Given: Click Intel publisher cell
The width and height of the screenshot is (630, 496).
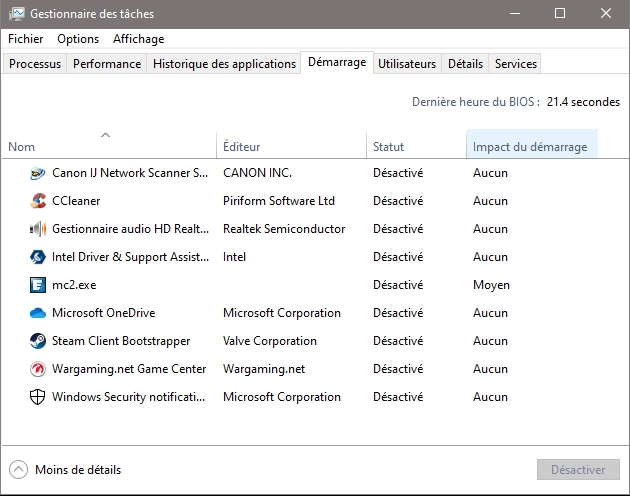Looking at the screenshot, I should point(234,257).
